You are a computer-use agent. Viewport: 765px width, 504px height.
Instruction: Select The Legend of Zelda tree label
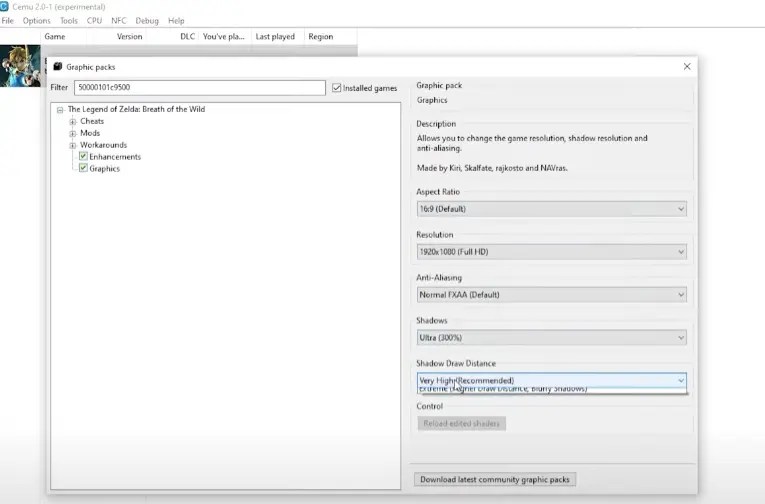tap(136, 109)
